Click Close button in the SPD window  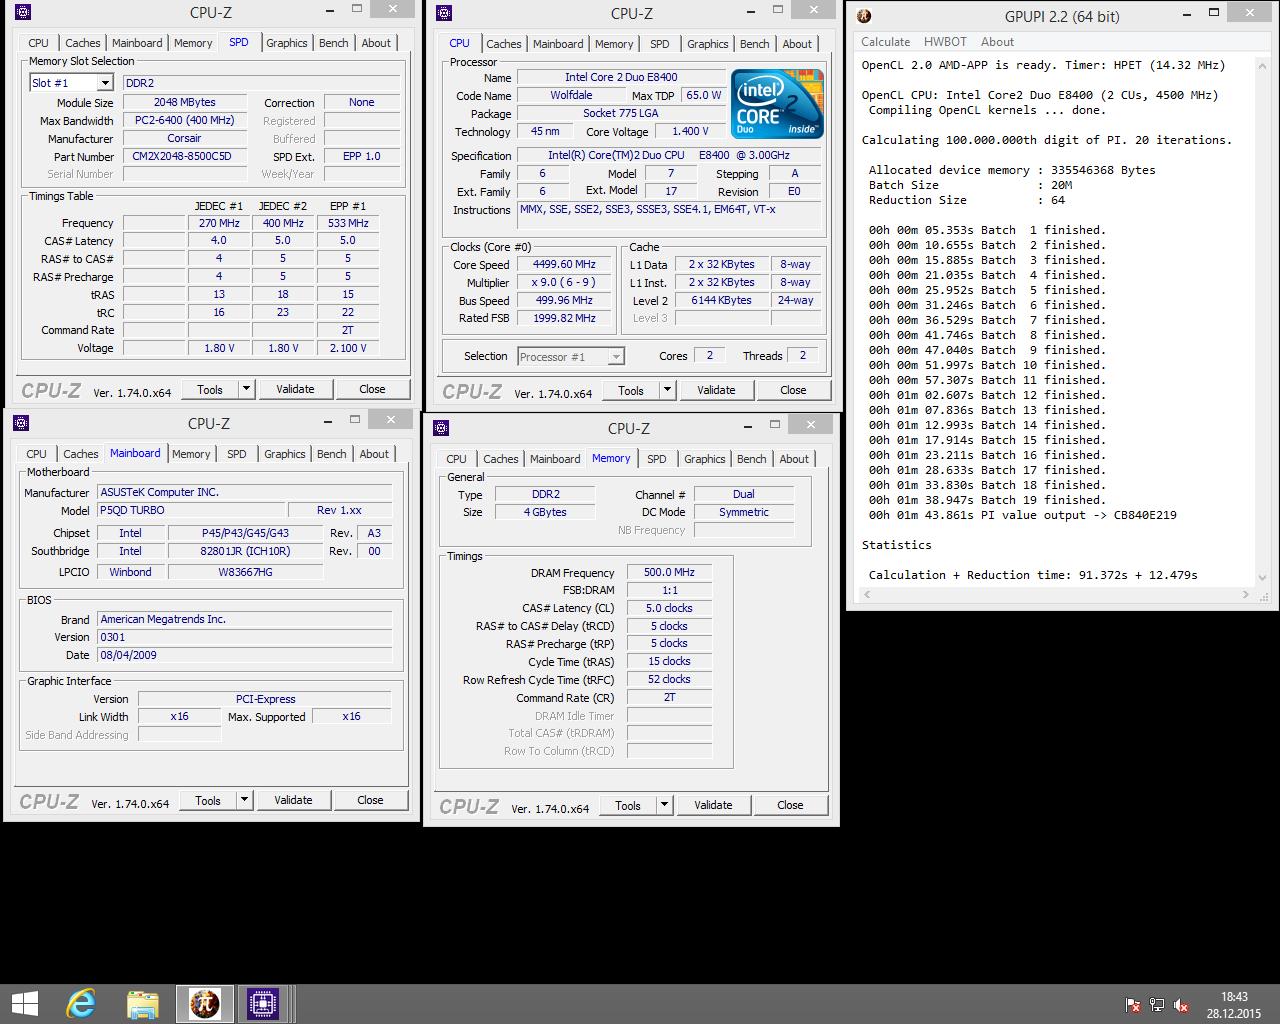tap(372, 389)
